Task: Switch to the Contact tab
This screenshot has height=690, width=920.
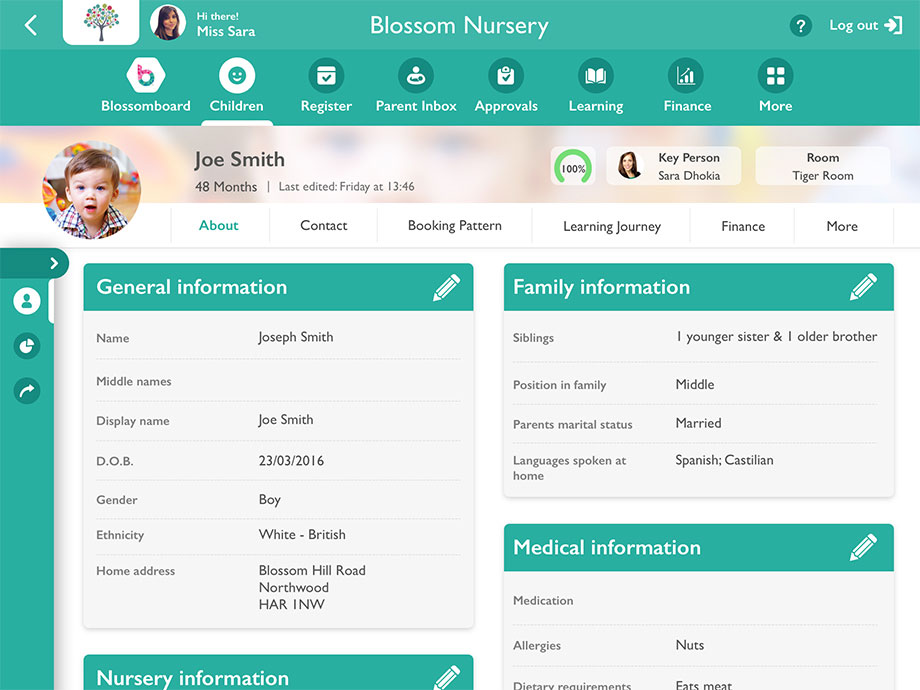Action: (323, 226)
